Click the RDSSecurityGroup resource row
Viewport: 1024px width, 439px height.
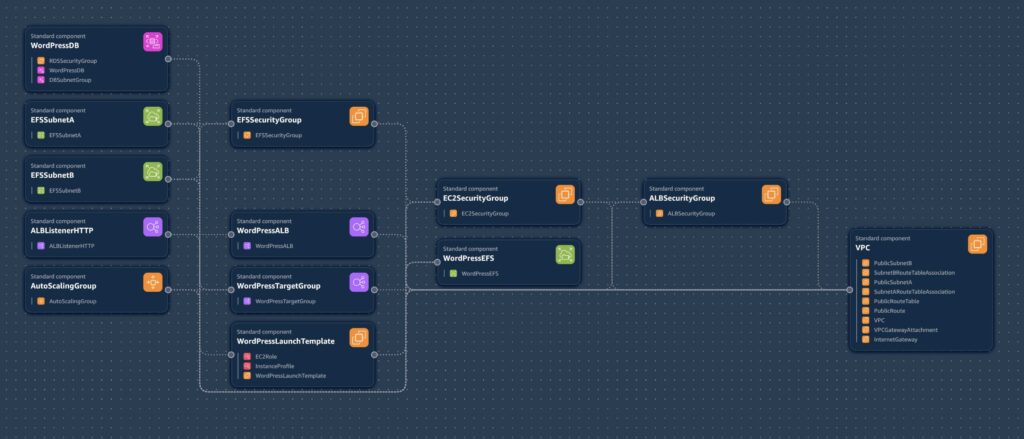point(67,61)
